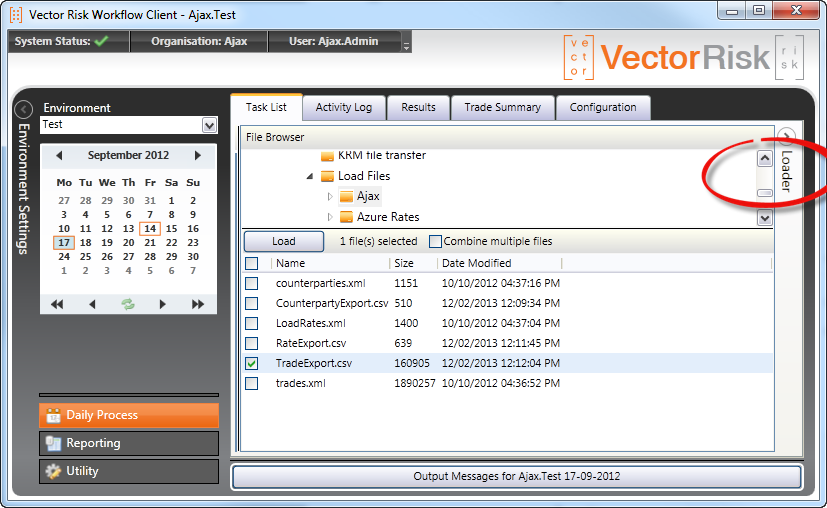
Task: Switch to the Task List tab
Action: pyautogui.click(x=266, y=108)
